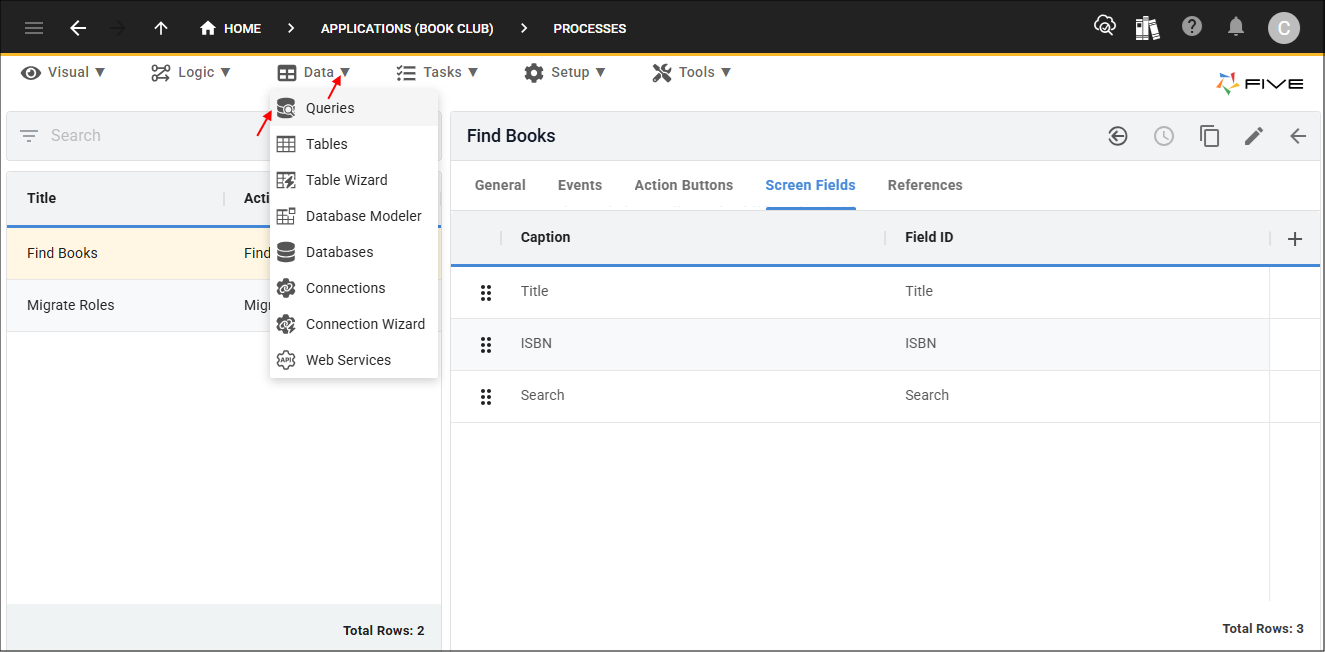Copy the Find Books process

1209,135
